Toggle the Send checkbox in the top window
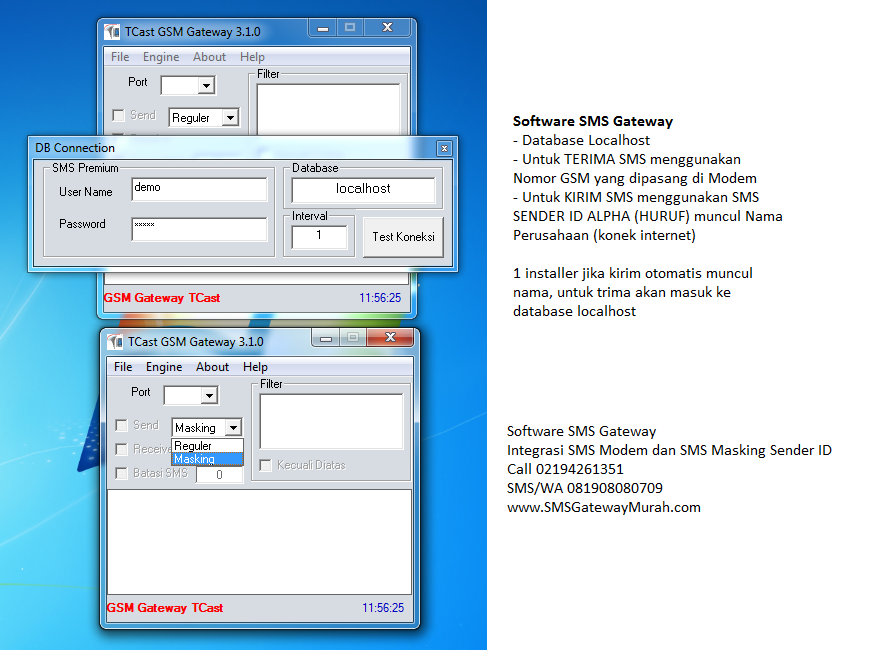Screen dimensions: 884x650 click(x=118, y=116)
